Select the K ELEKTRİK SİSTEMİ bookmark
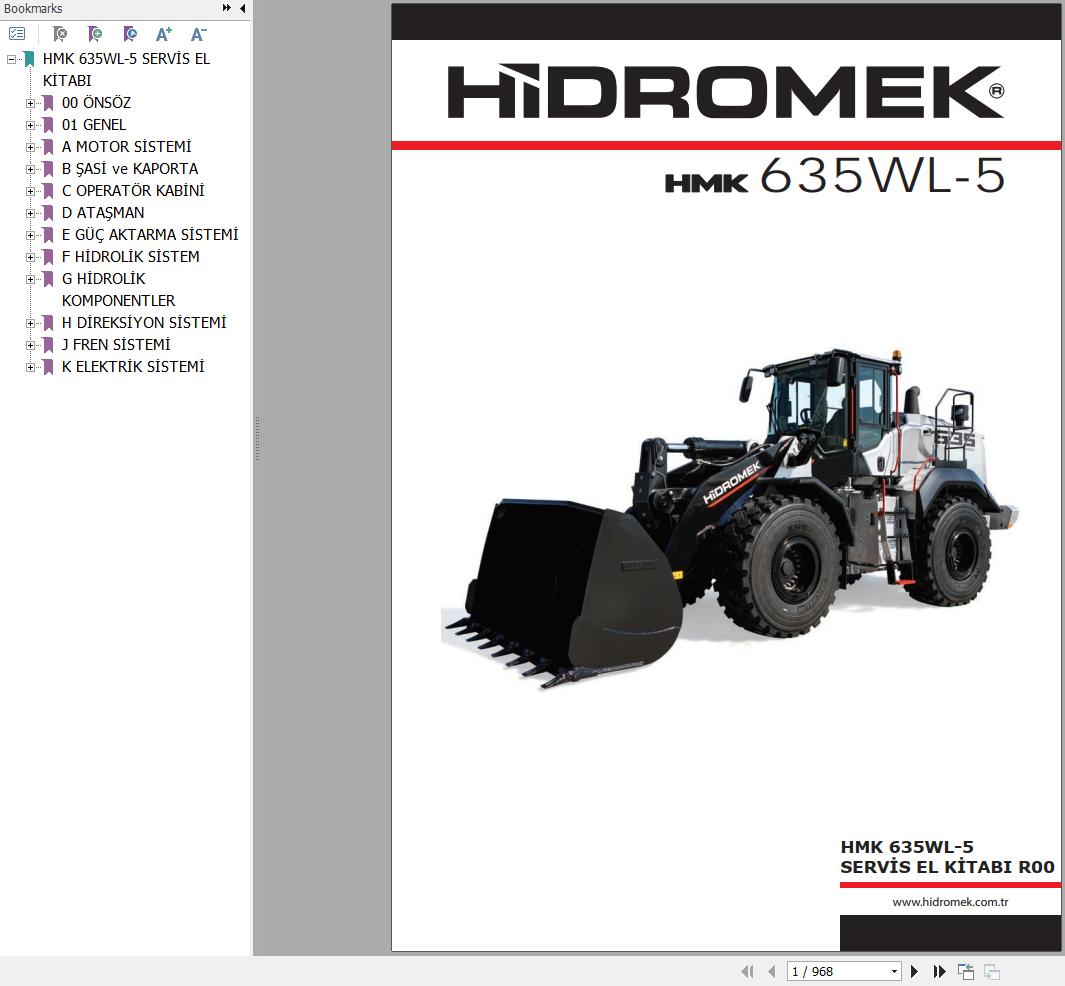This screenshot has width=1065, height=986. coord(133,367)
